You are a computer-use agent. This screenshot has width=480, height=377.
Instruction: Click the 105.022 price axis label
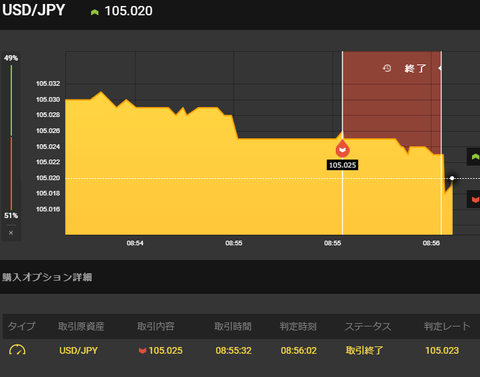pyautogui.click(x=48, y=162)
